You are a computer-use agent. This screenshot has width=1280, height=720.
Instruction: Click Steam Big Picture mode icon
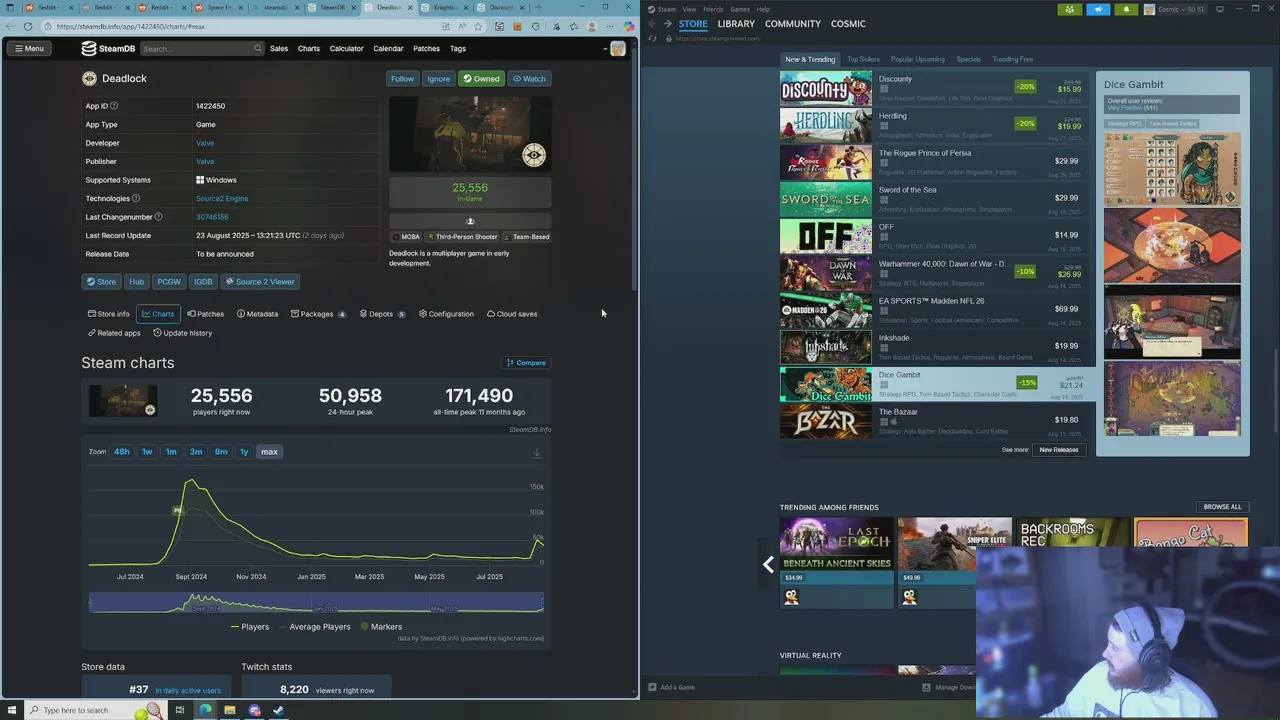(1219, 9)
